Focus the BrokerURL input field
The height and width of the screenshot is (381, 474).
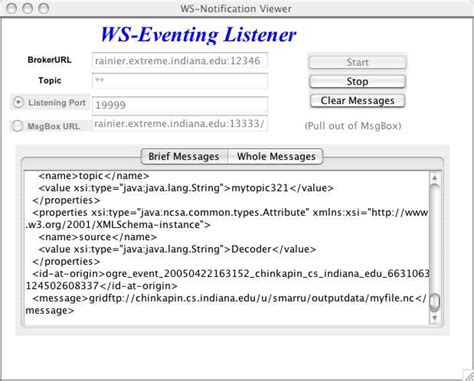[x=180, y=61]
